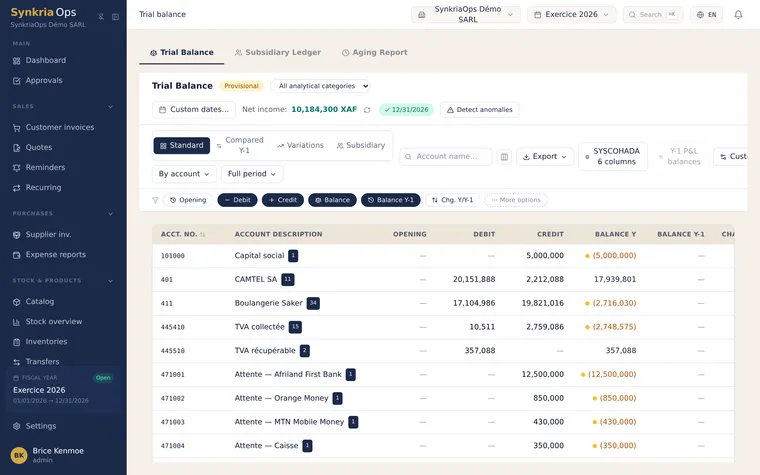Click the collapse sidebar panel icon
This screenshot has height=475, width=760.
coord(115,16)
